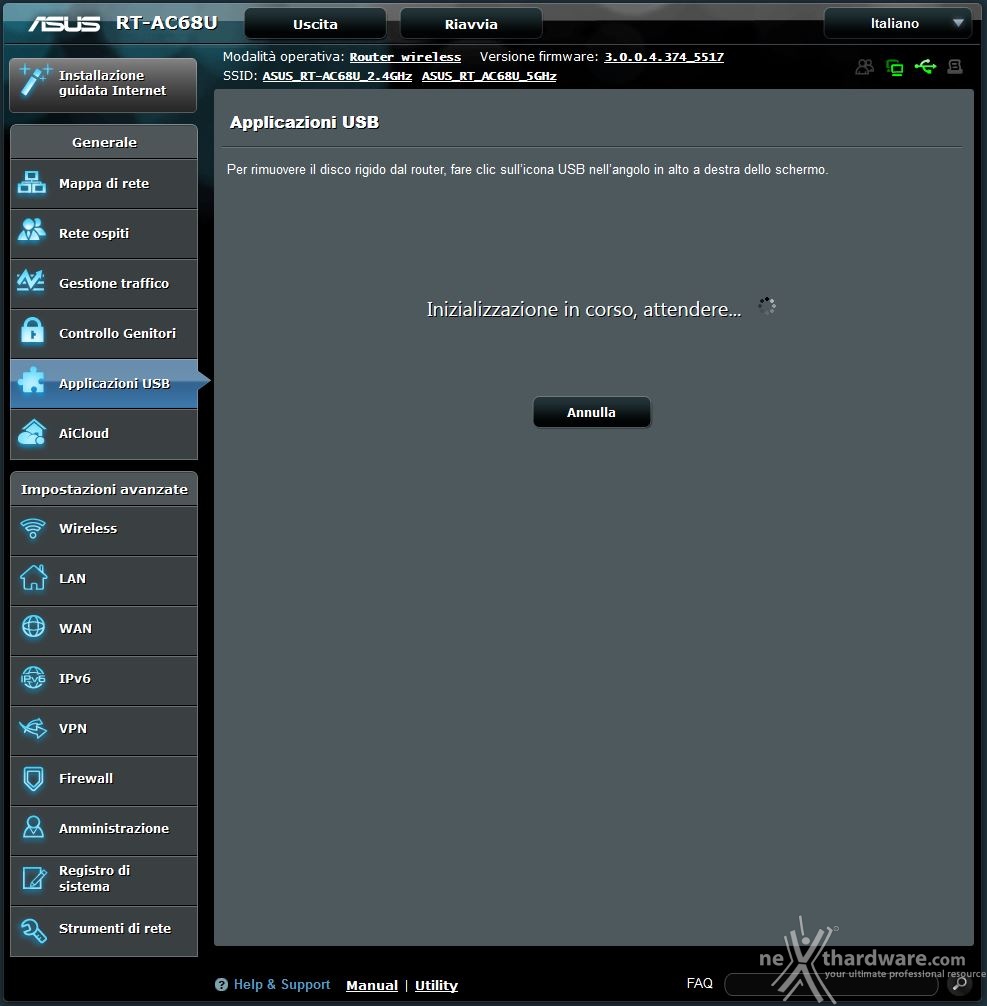The width and height of the screenshot is (987, 1006).
Task: Click the Rete ospiti guests icon
Action: point(31,231)
